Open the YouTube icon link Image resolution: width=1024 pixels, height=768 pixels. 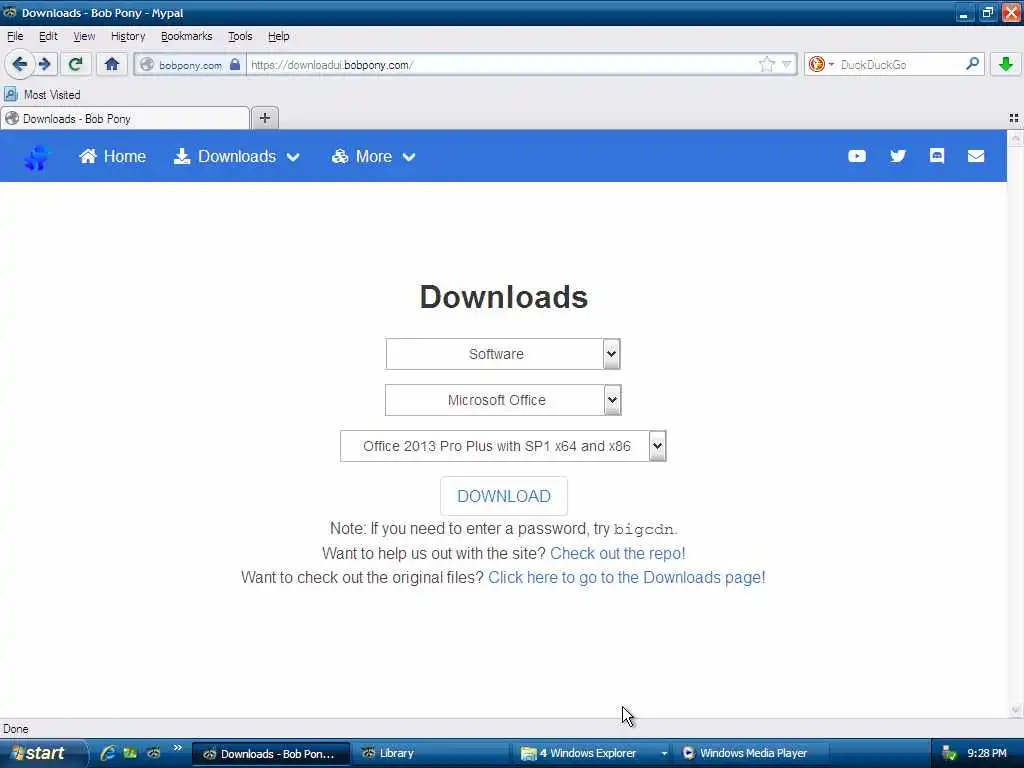tap(857, 156)
